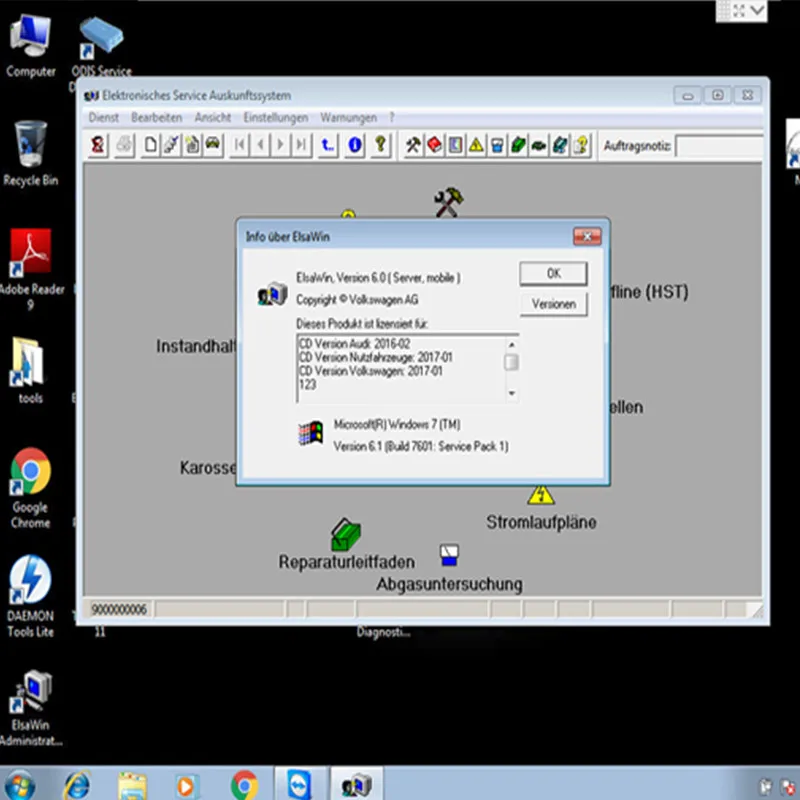
Task: Open TeamViewer from the taskbar
Action: point(300,784)
